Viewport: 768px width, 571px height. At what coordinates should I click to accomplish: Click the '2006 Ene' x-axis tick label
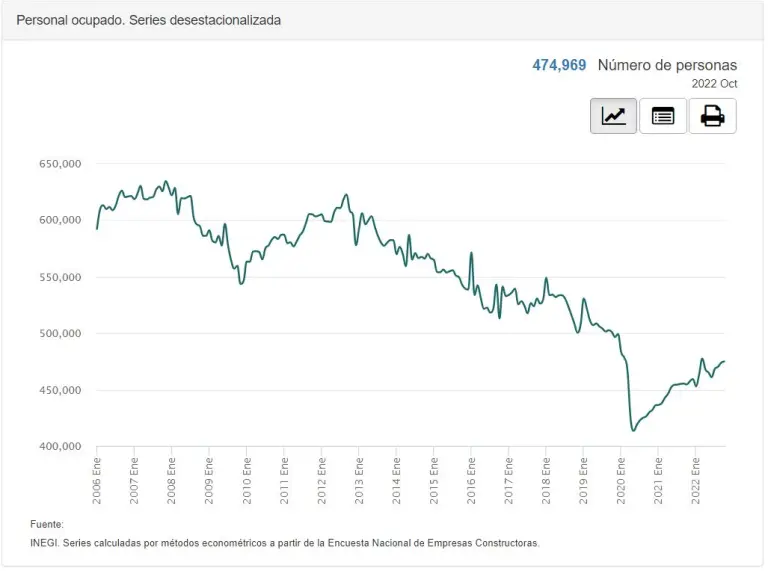click(97, 477)
